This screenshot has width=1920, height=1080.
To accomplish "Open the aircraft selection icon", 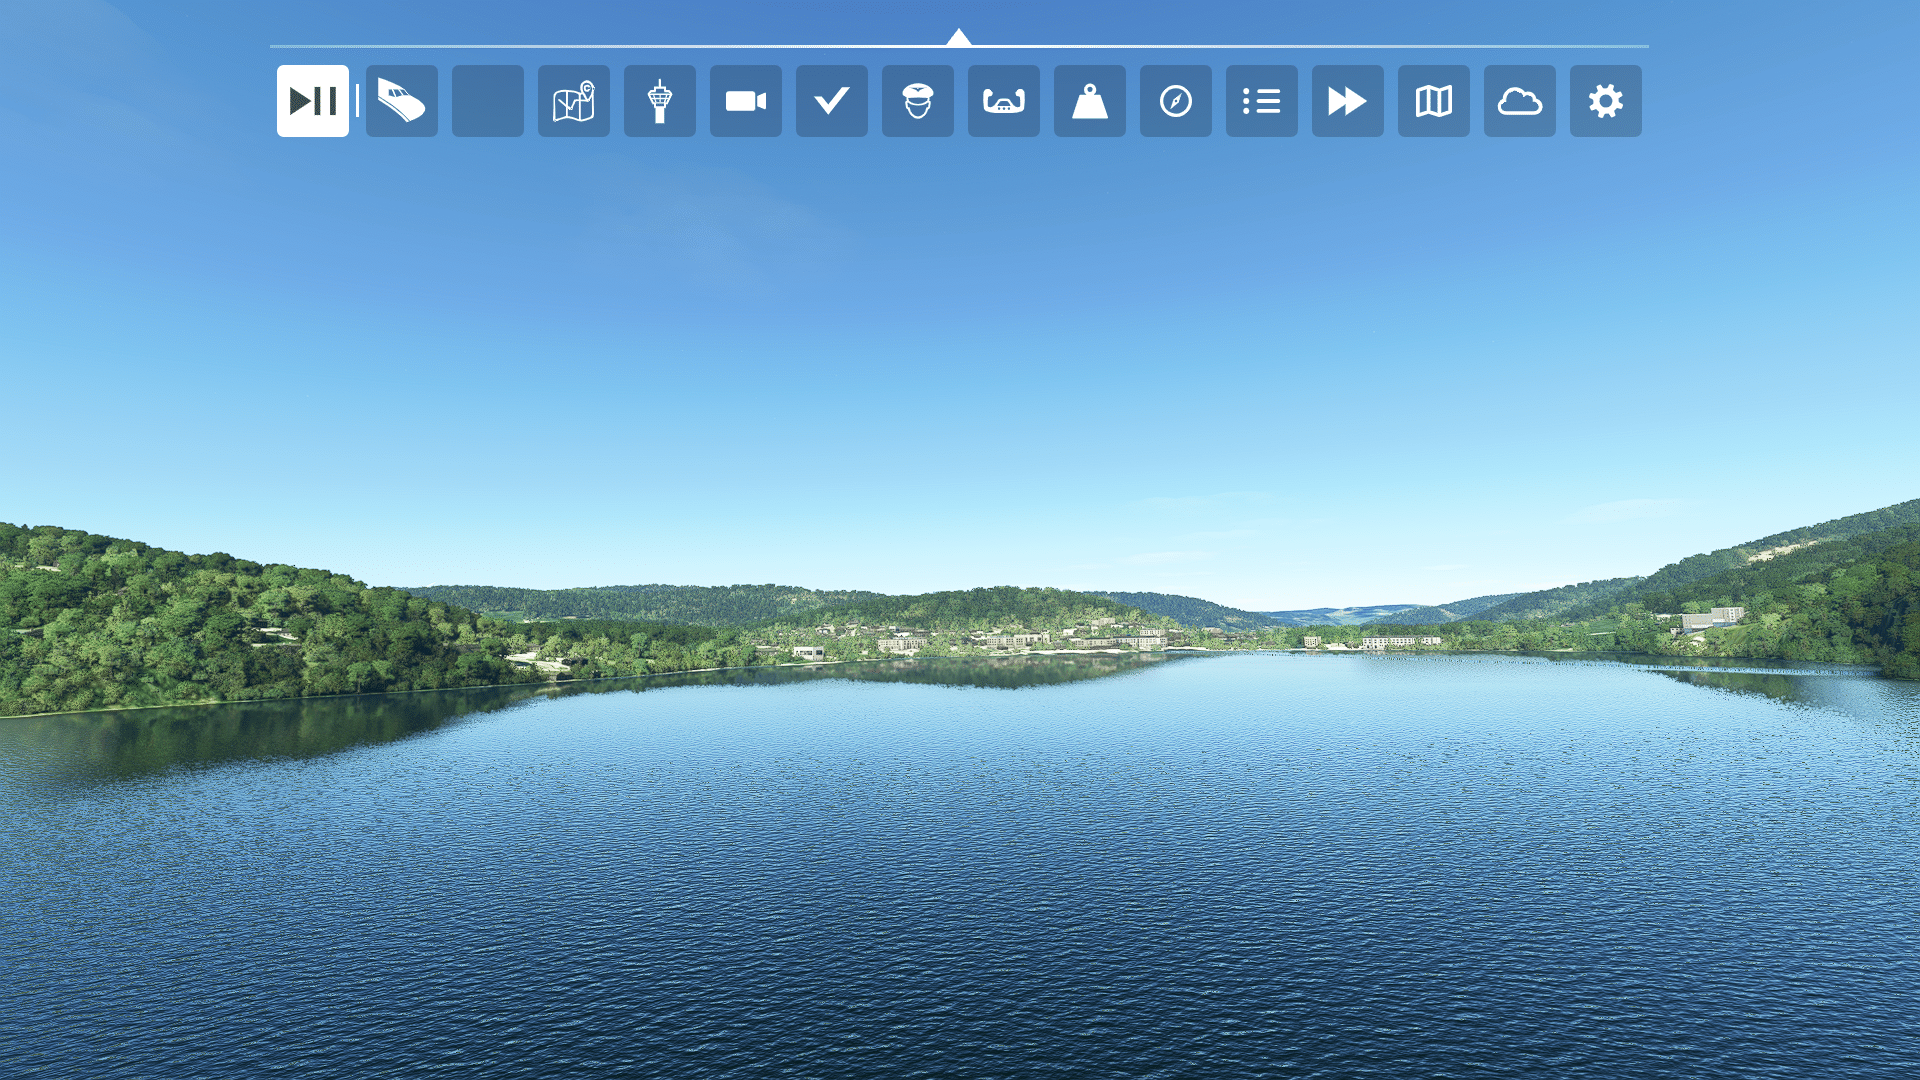I will pos(401,101).
